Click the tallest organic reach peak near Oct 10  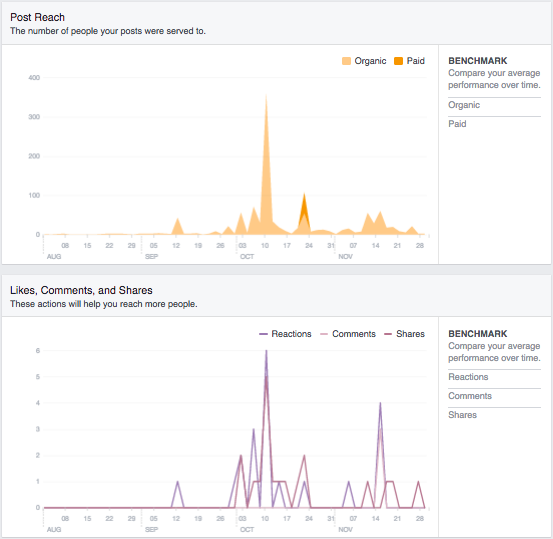click(x=266, y=96)
